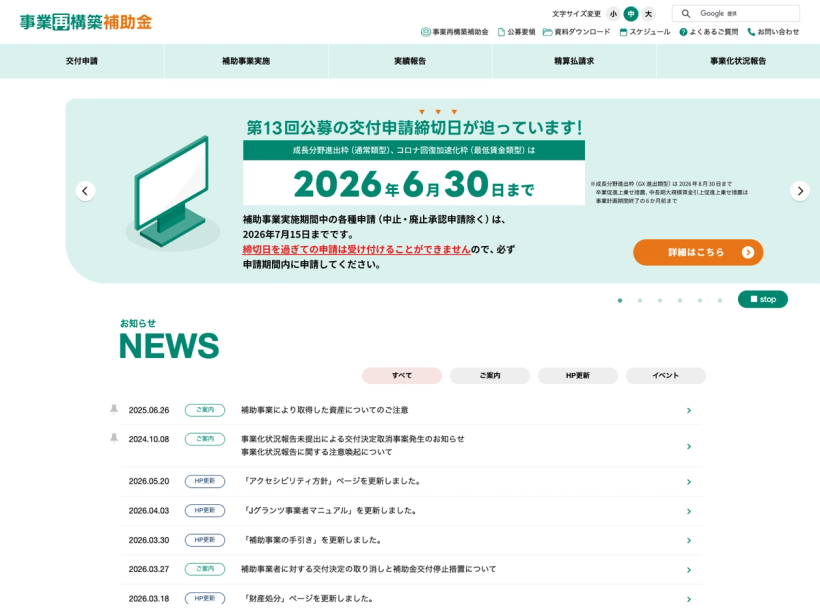The height and width of the screenshot is (615, 820).
Task: Open the 精算払請求 menu
Action: pyautogui.click(x=574, y=61)
